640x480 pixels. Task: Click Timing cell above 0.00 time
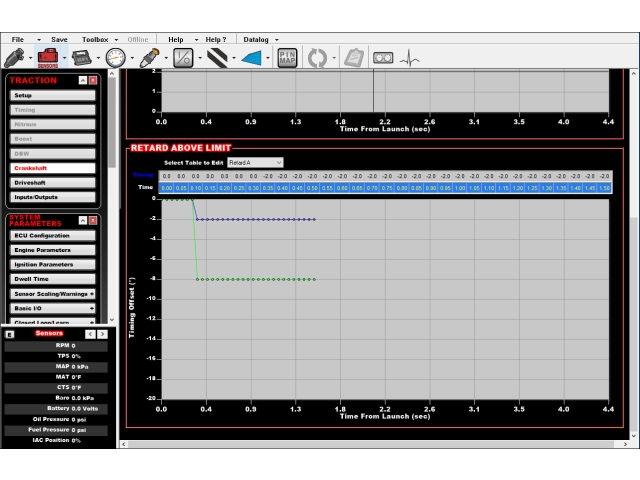click(167, 176)
